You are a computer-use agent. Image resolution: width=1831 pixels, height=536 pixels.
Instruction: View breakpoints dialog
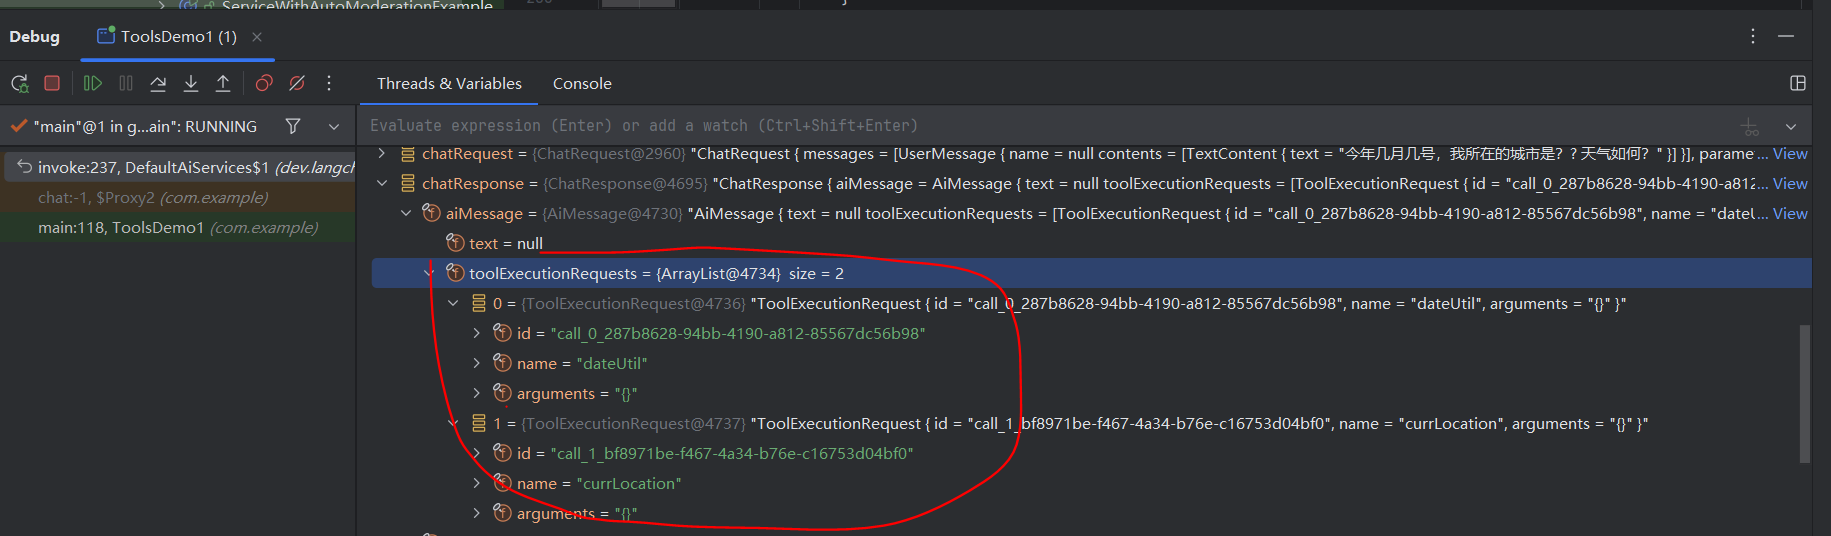point(264,83)
